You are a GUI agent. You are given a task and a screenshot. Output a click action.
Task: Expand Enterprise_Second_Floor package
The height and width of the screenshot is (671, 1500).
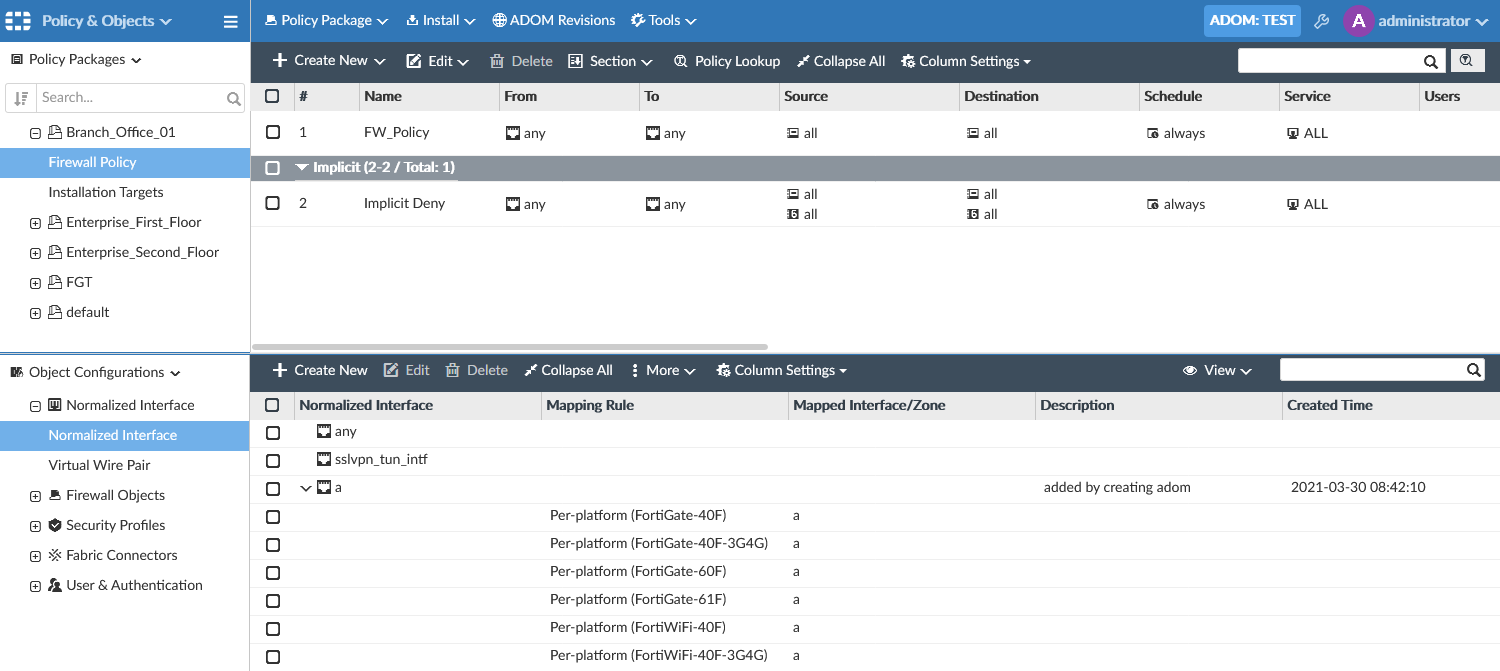[35, 253]
